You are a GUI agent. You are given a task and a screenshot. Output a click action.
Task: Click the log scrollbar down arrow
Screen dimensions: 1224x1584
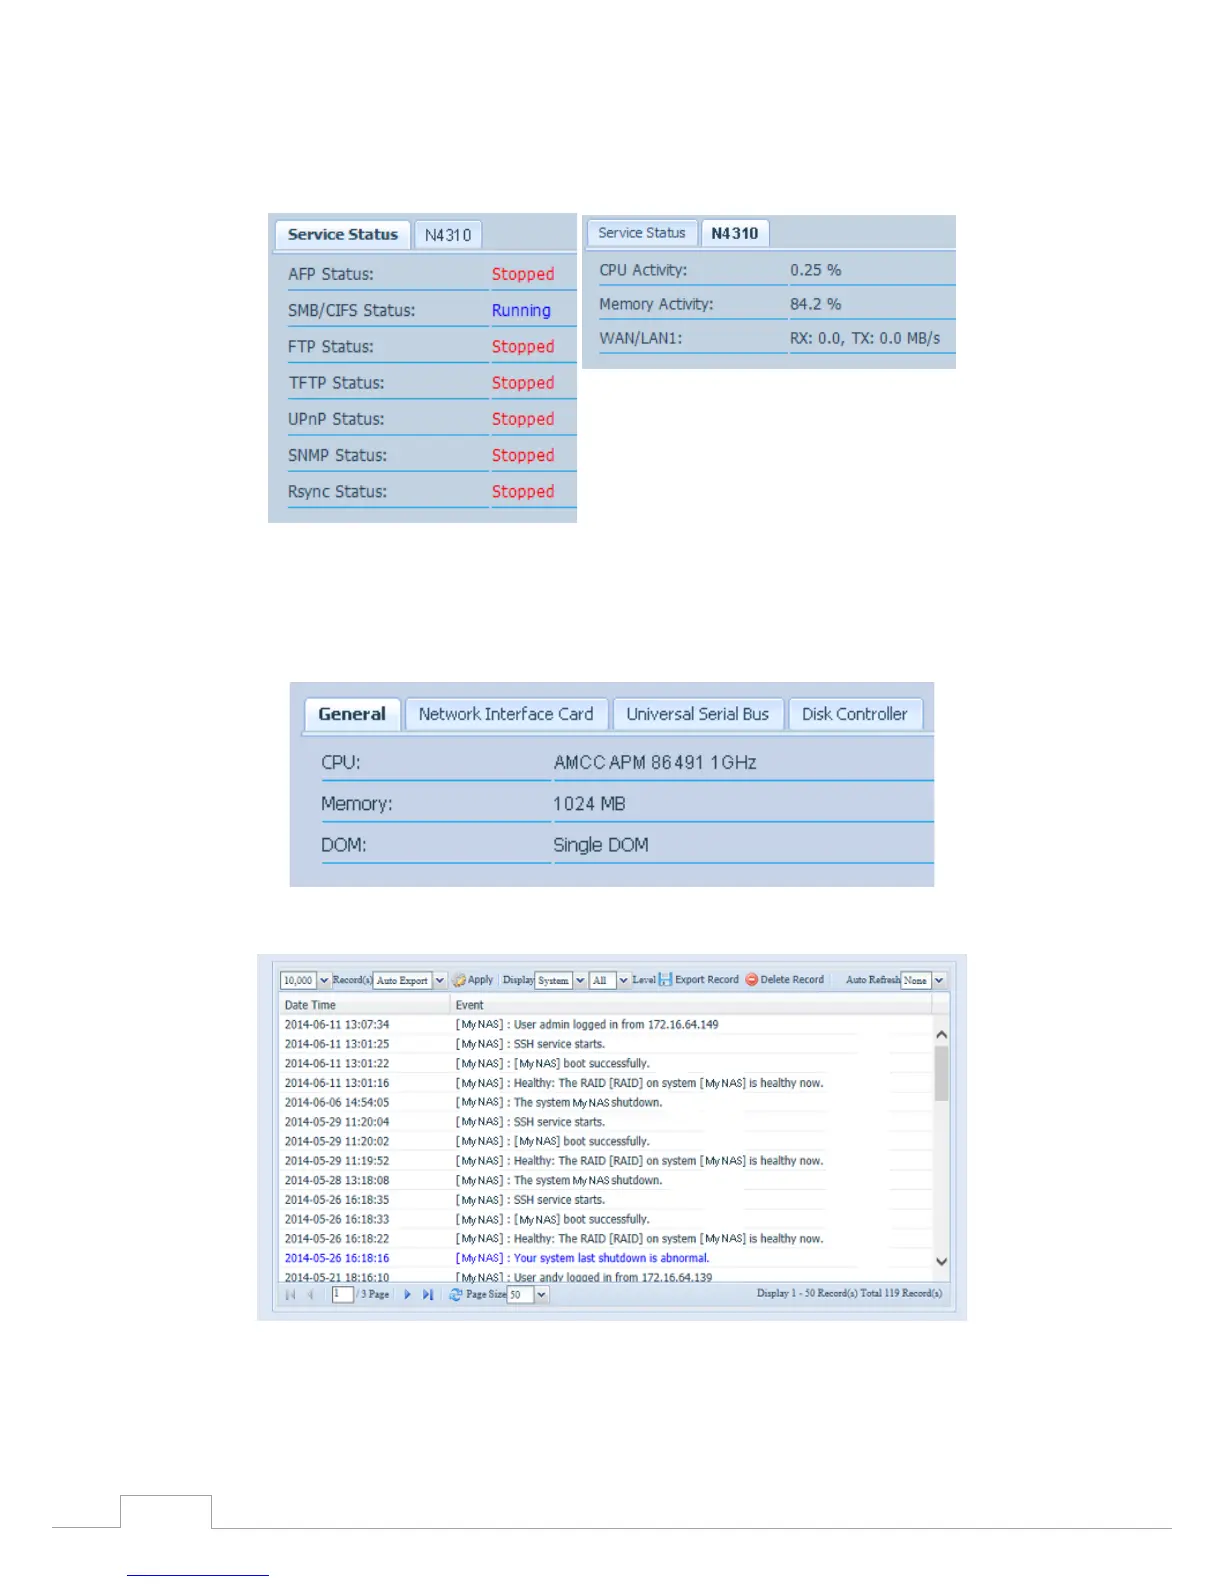[941, 1261]
